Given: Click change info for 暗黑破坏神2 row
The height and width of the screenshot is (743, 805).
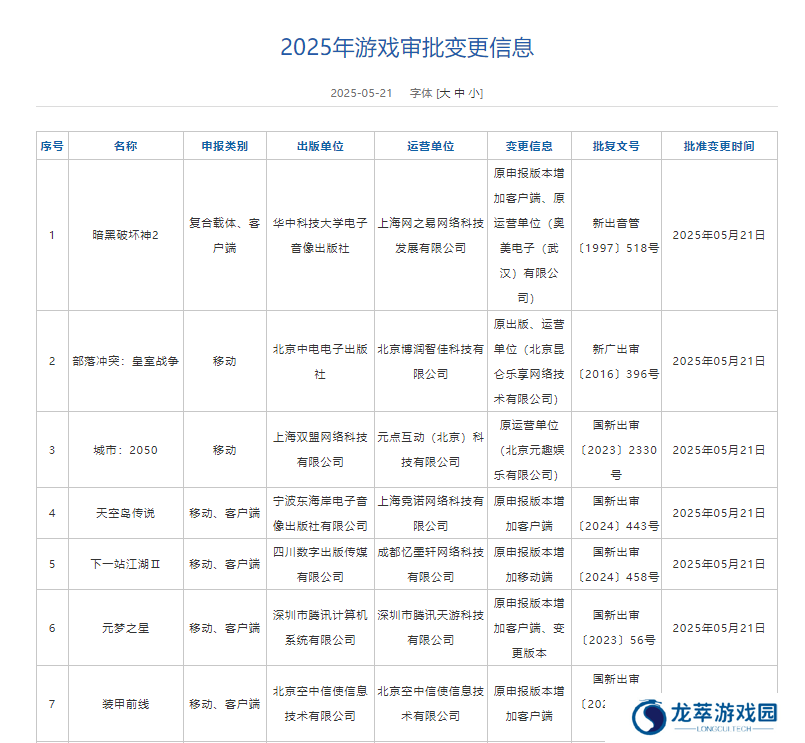Looking at the screenshot, I should 529,236.
